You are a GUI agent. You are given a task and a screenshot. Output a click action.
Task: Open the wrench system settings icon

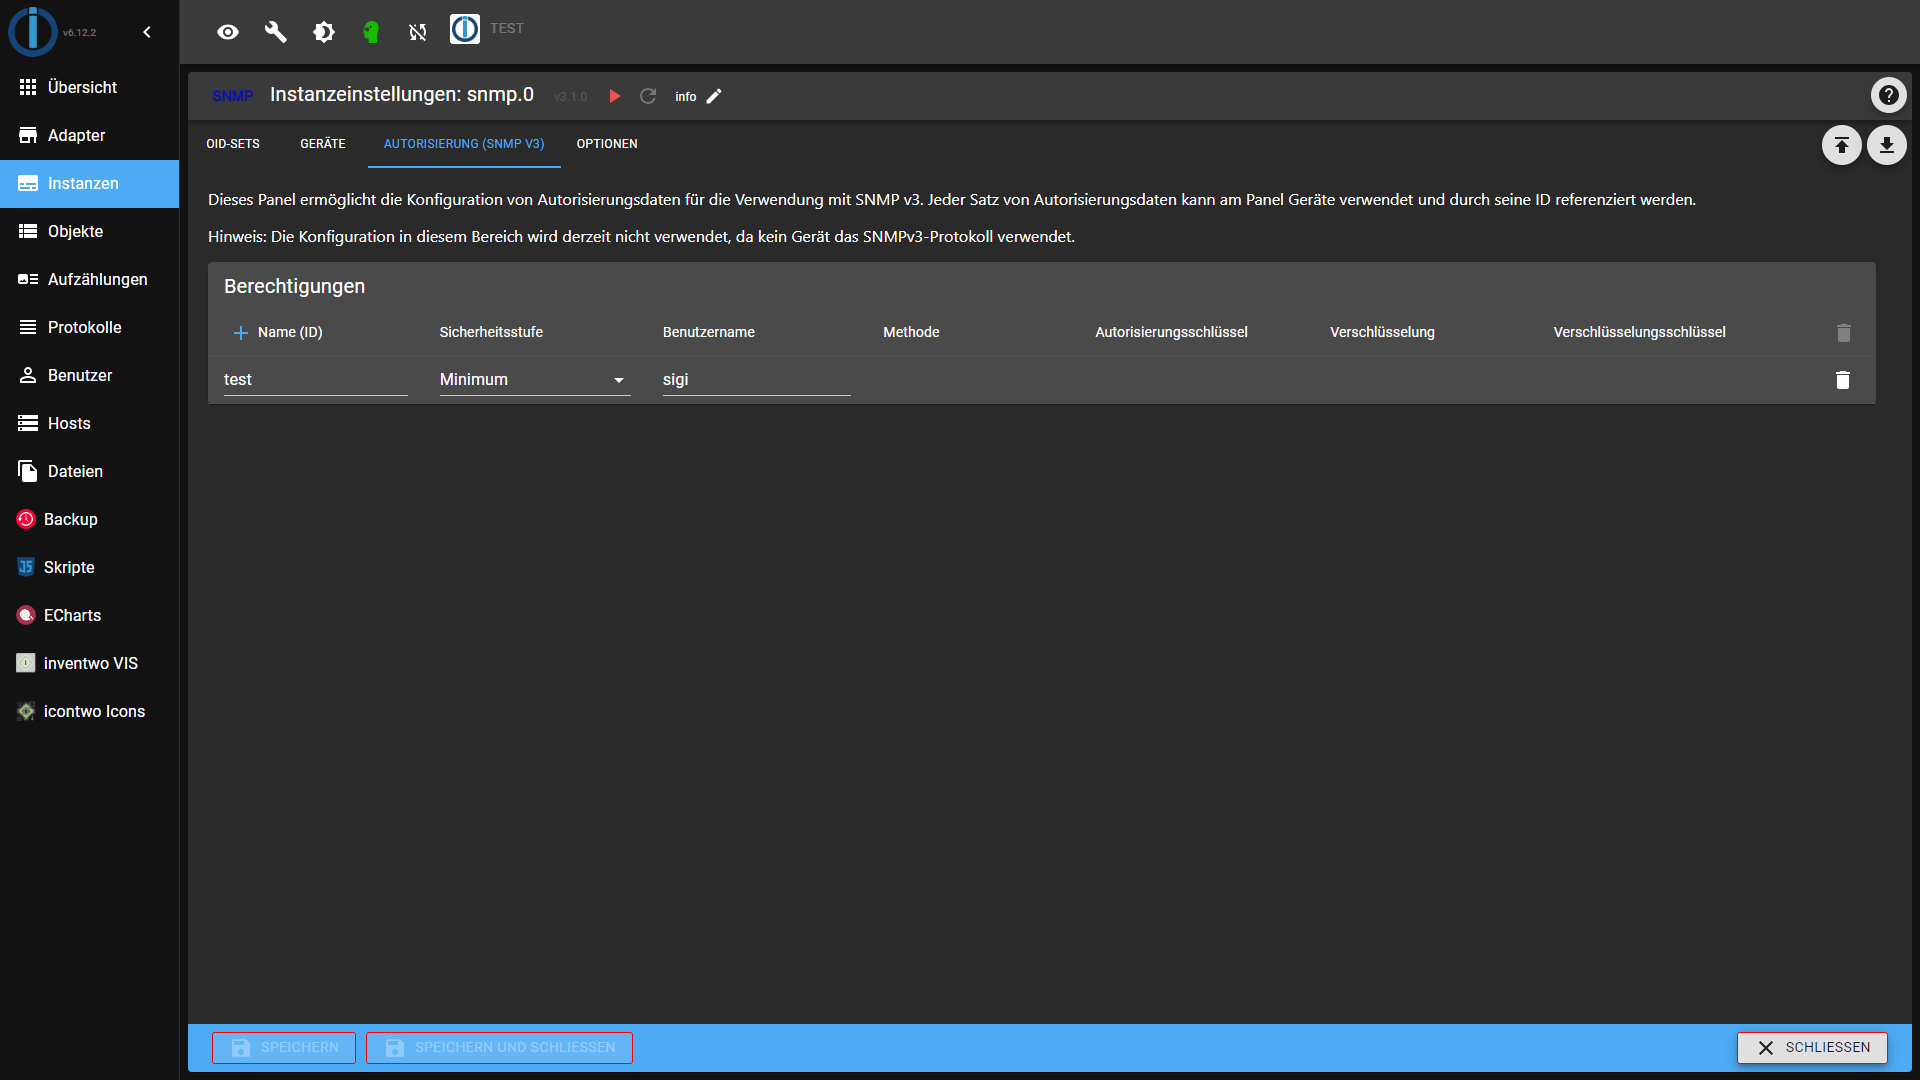(276, 32)
